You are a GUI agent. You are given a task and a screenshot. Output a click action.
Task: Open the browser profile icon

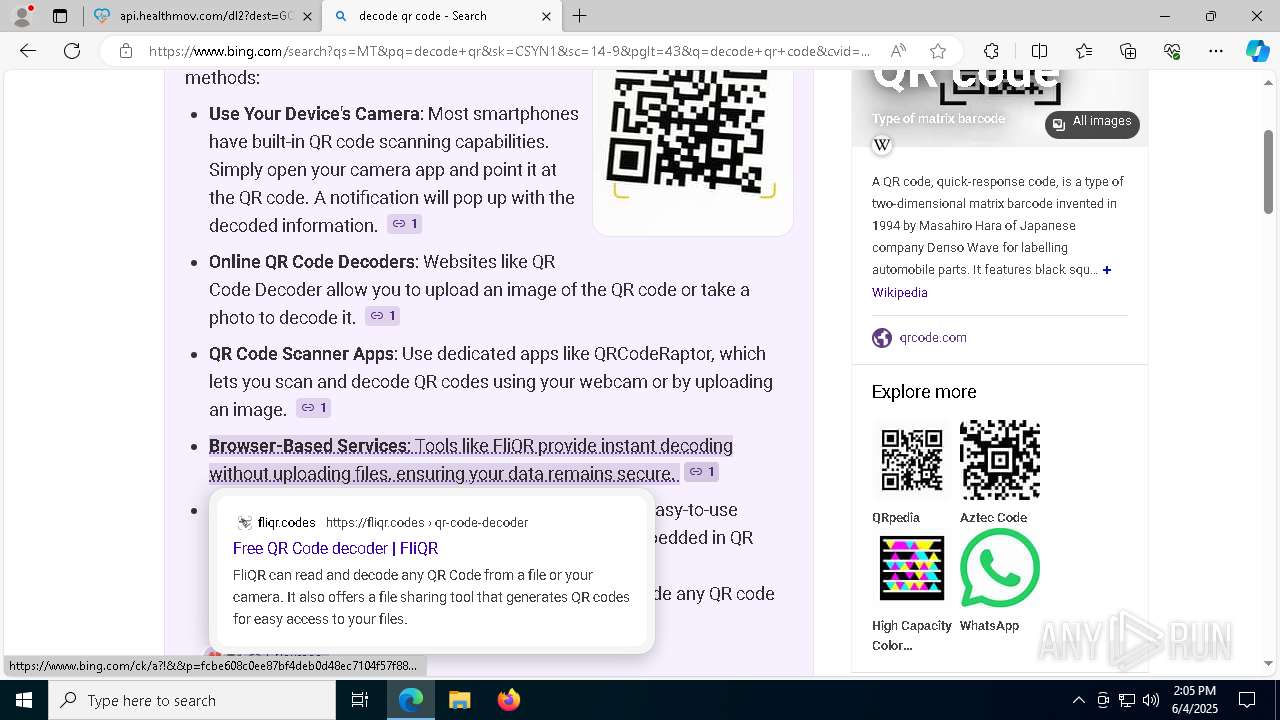(x=22, y=16)
